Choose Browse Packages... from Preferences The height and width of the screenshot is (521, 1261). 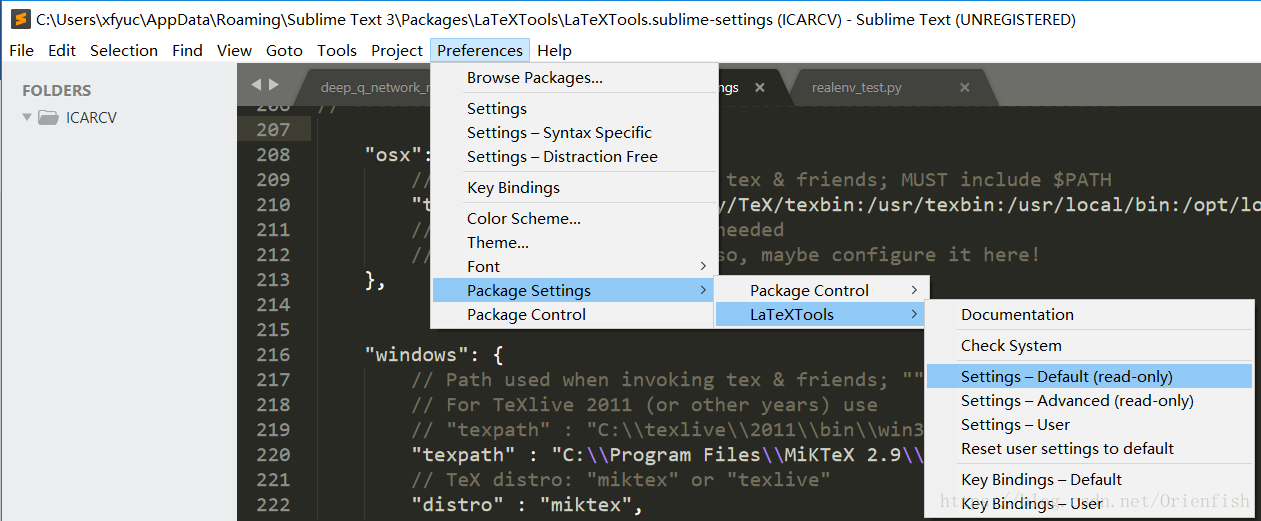[x=574, y=77]
